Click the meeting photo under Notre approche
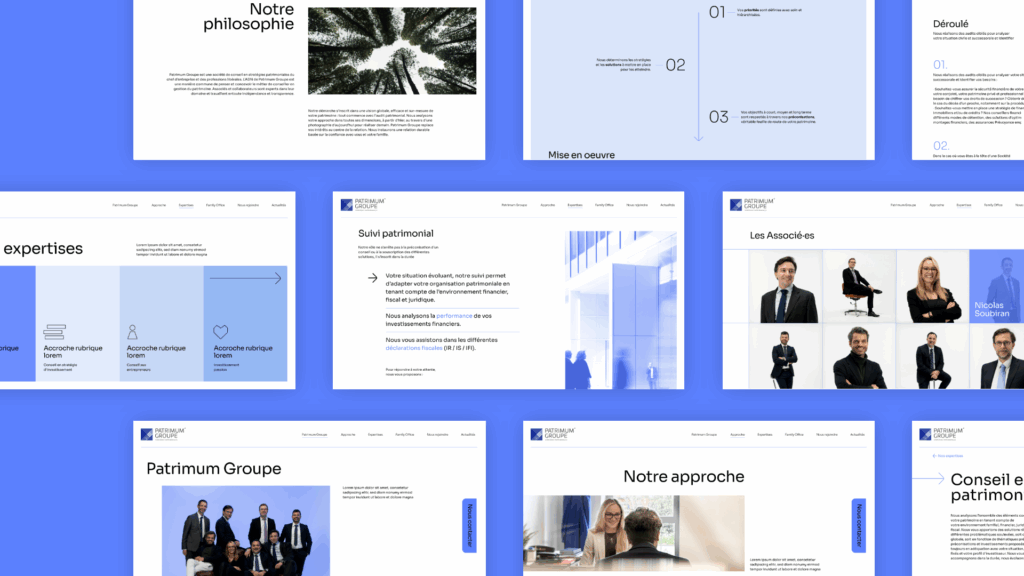This screenshot has height=576, width=1024. pos(633,534)
